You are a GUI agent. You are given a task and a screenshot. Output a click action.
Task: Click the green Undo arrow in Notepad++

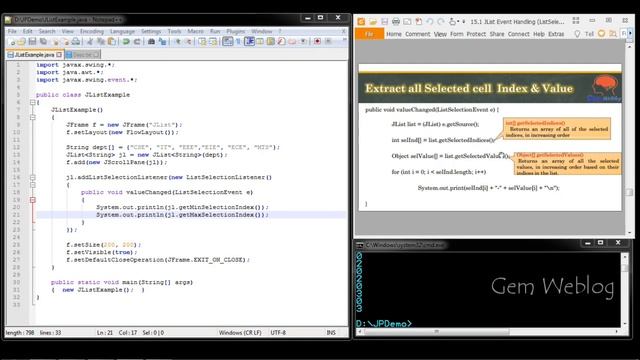tap(127, 41)
